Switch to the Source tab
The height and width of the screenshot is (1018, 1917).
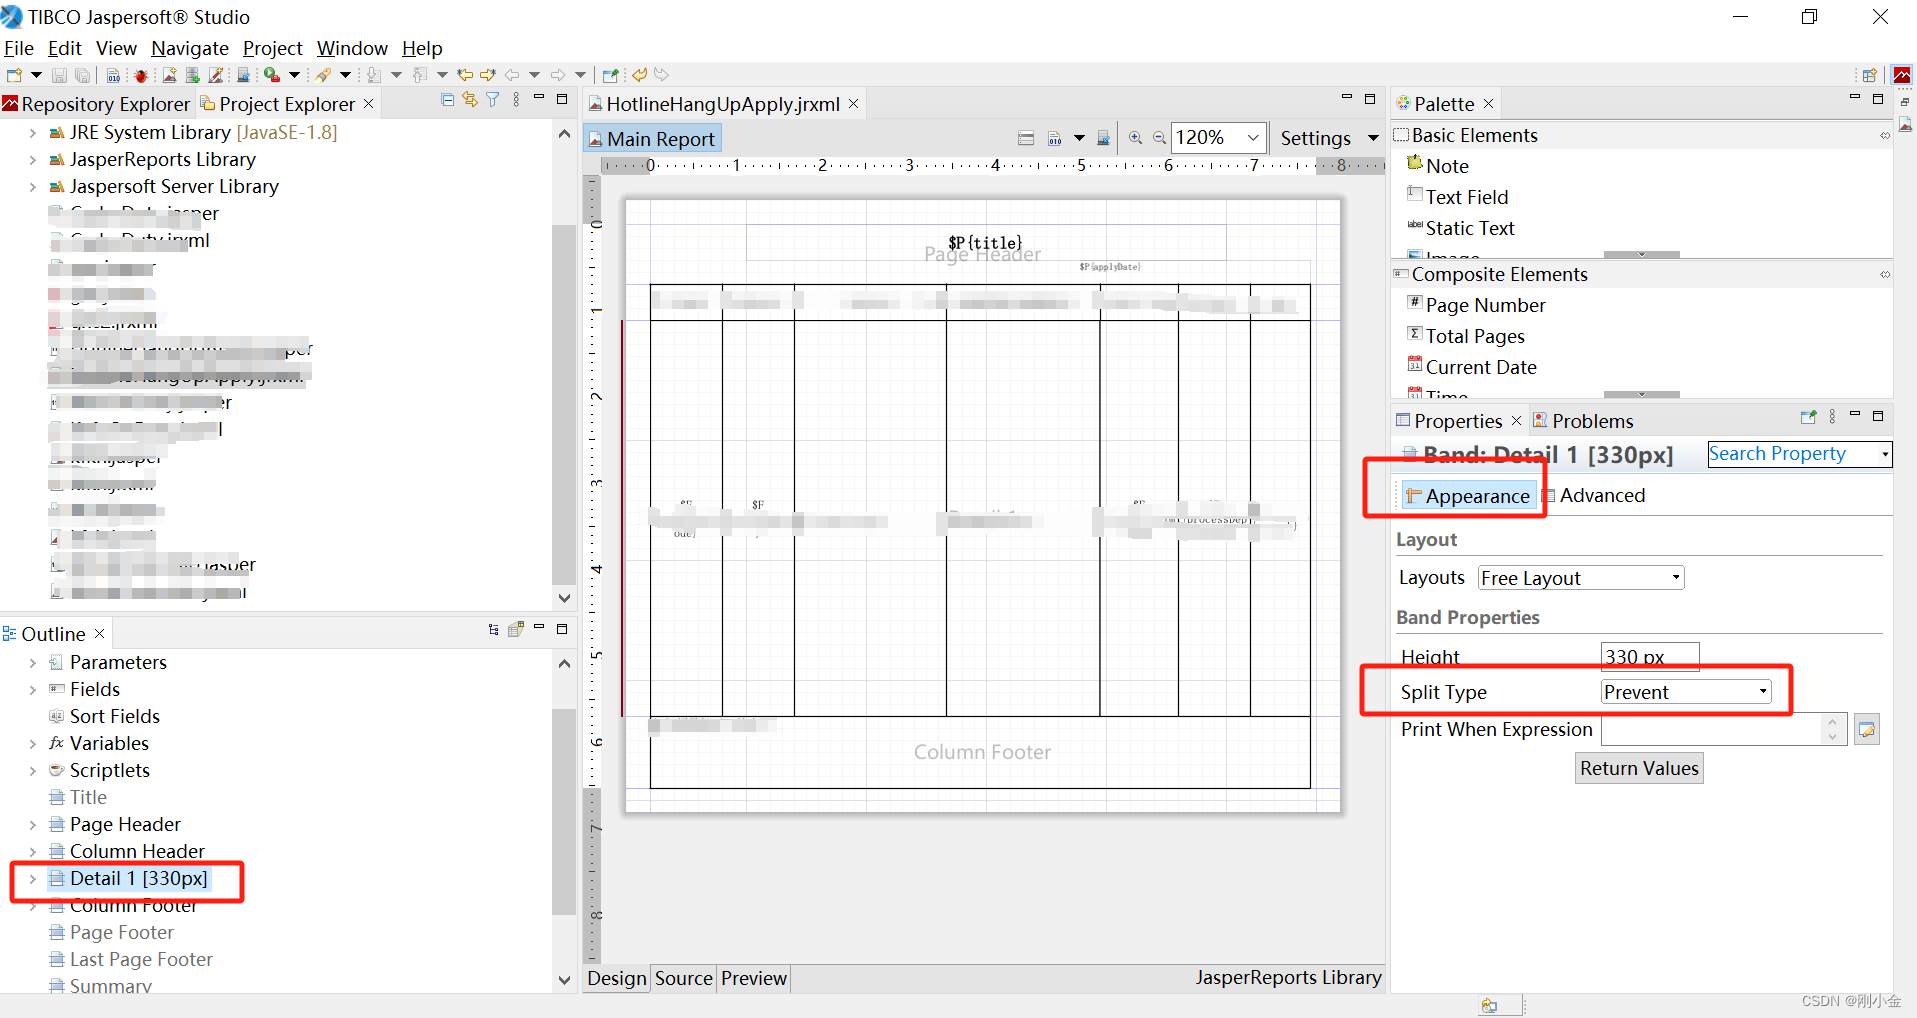click(684, 978)
